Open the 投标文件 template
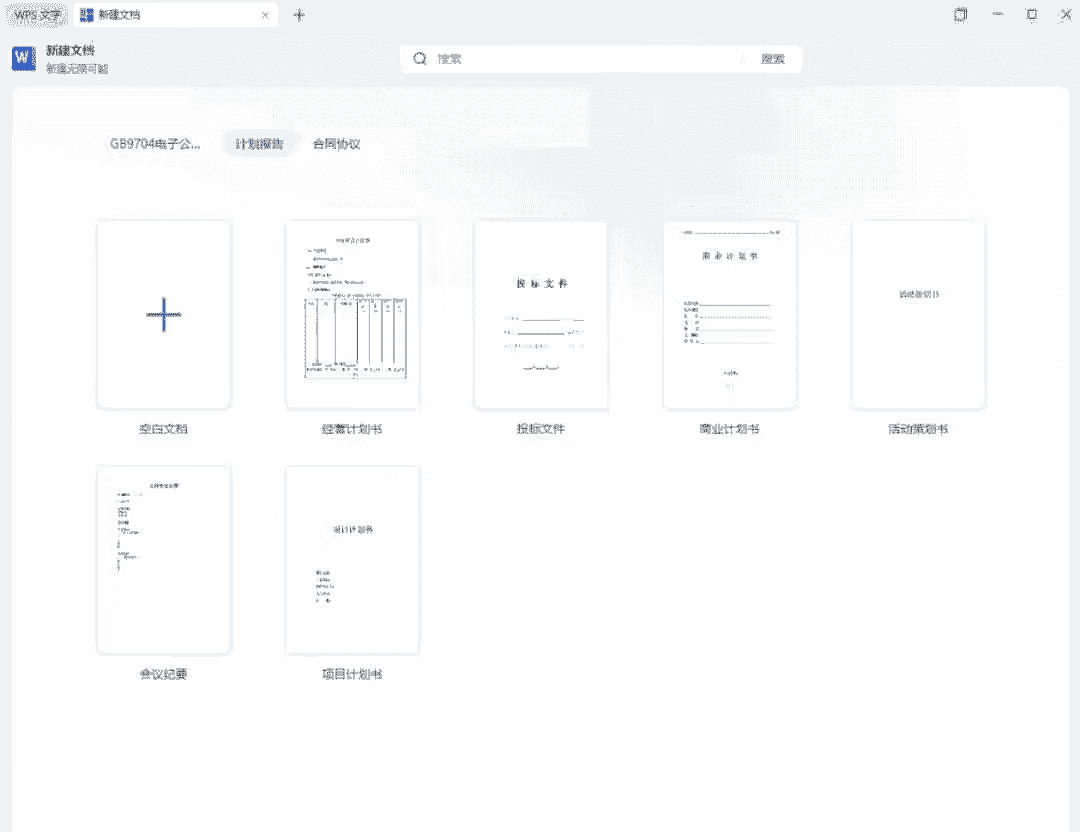 click(540, 314)
